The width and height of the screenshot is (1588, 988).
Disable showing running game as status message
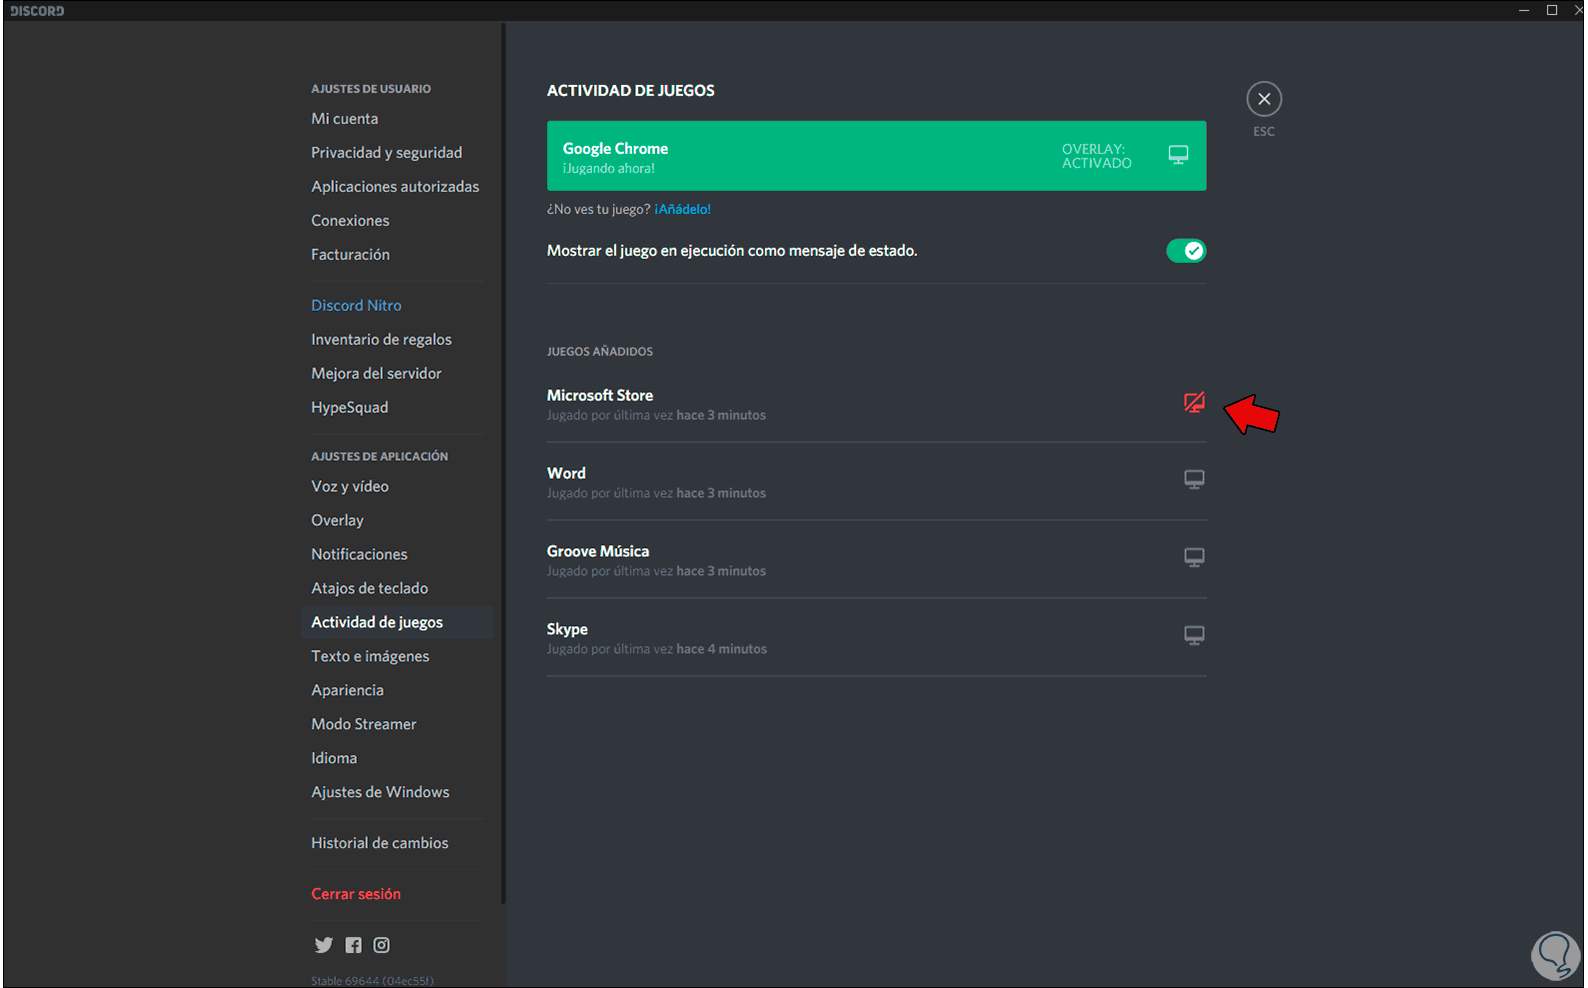tap(1186, 251)
